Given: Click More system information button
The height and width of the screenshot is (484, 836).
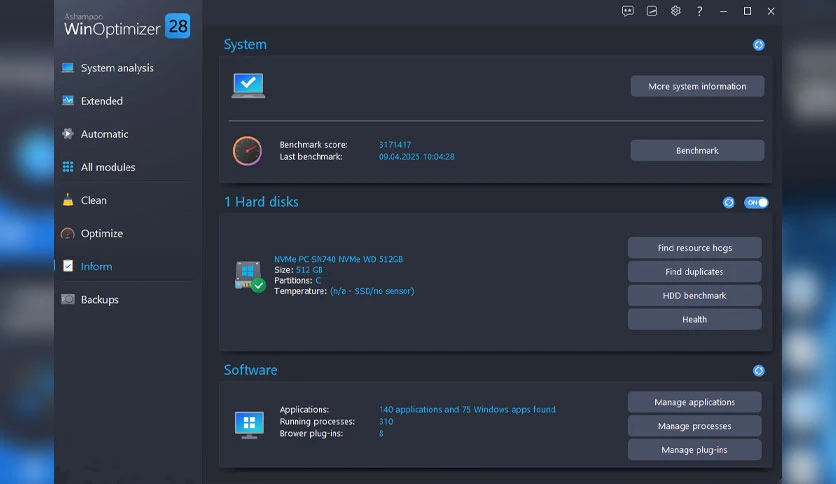Looking at the screenshot, I should point(697,86).
